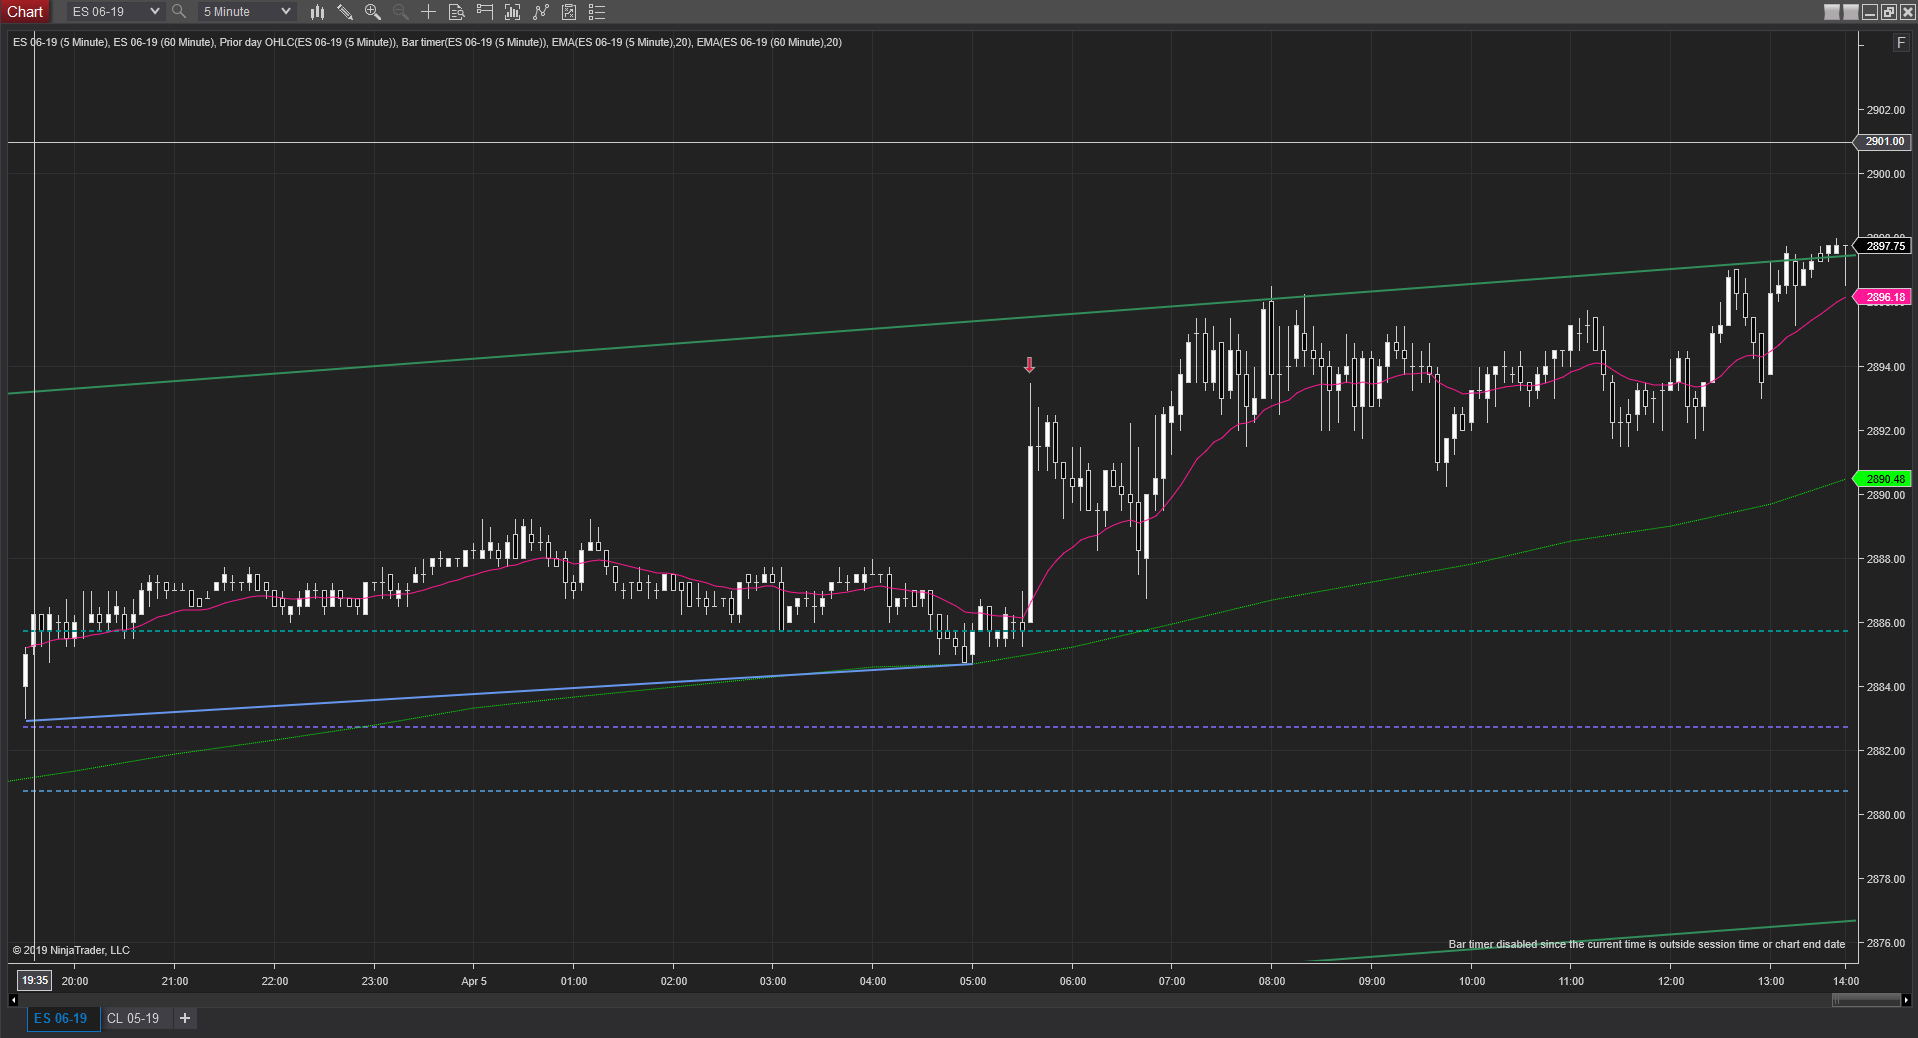
Task: Open the ES 06-19 instrument dropdown
Action: (115, 12)
